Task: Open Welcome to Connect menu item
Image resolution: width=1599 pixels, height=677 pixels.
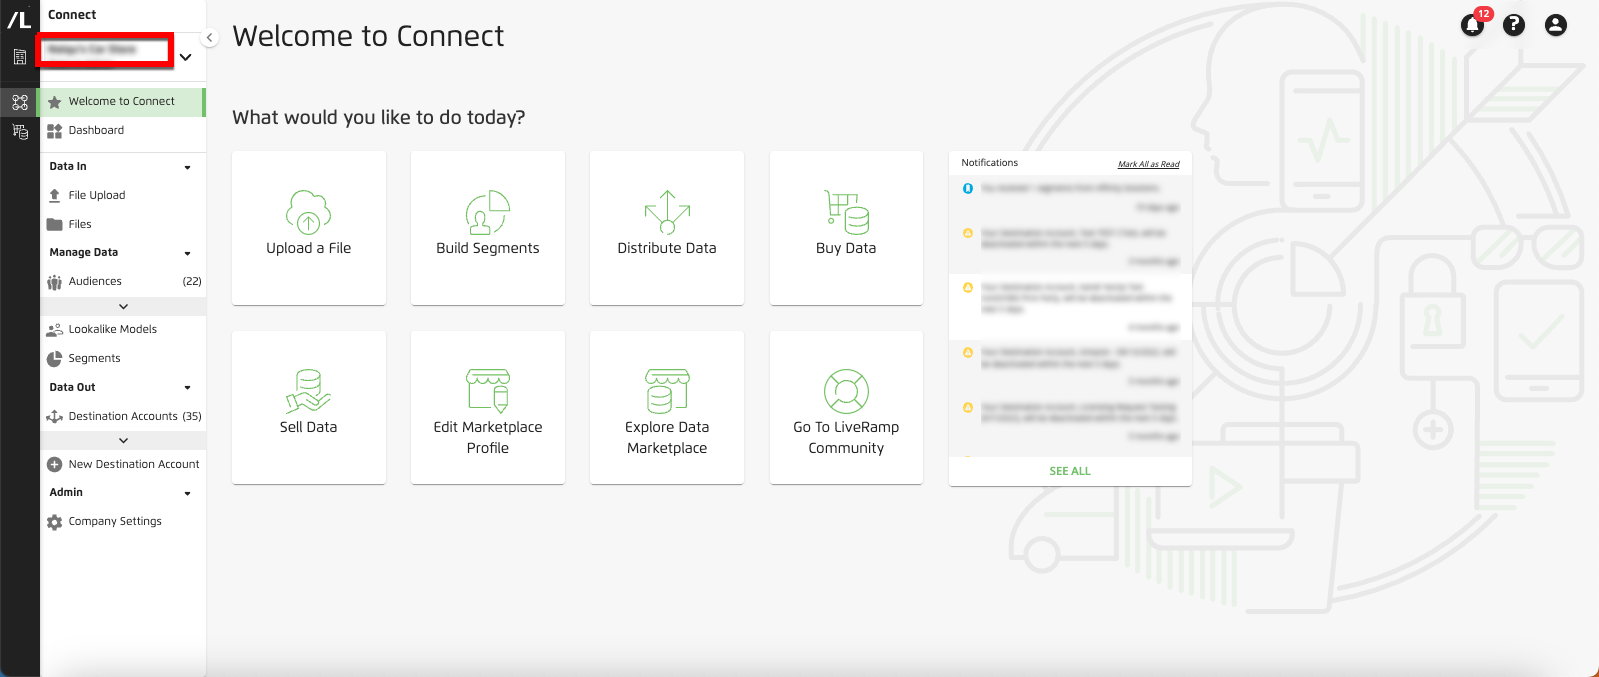Action: pyautogui.click(x=122, y=102)
